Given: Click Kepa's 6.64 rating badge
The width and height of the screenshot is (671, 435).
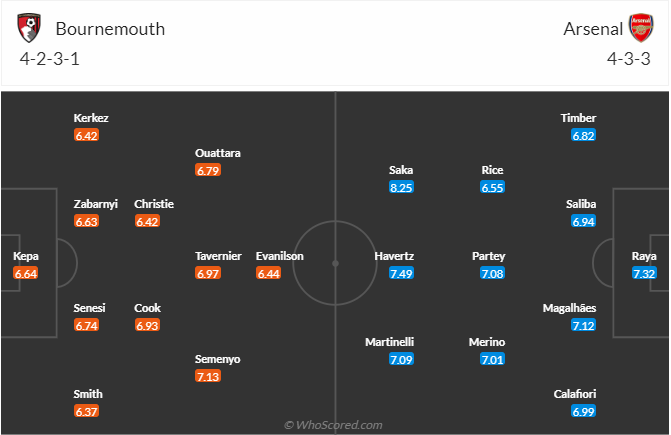Looking at the screenshot, I should pyautogui.click(x=26, y=273).
